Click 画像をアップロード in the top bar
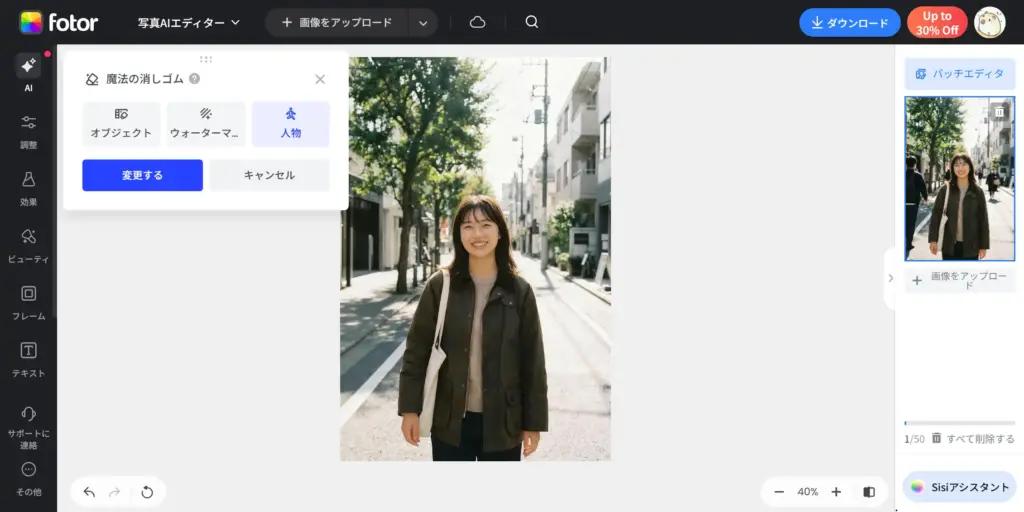1024x512 pixels. (337, 22)
